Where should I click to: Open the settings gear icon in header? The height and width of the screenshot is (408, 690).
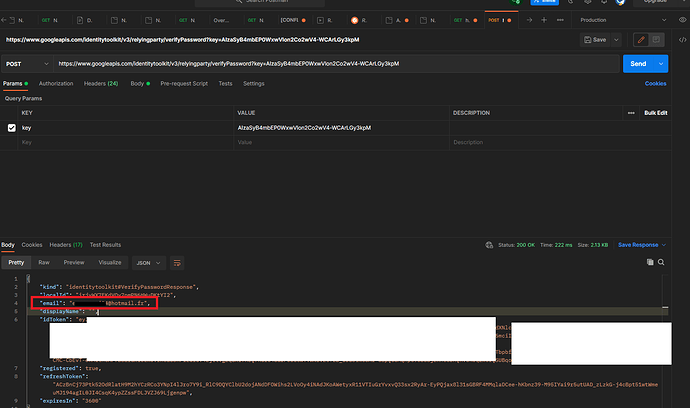(587, 2)
